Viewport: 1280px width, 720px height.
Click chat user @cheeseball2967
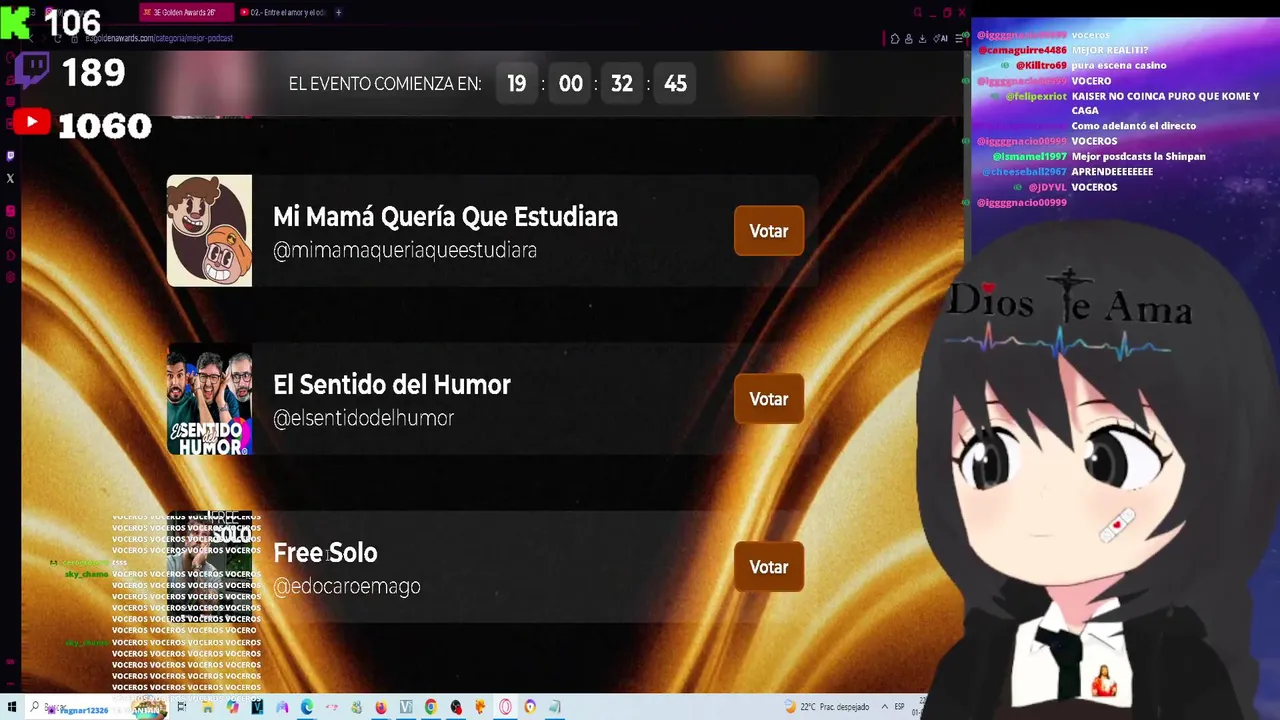(1024, 172)
